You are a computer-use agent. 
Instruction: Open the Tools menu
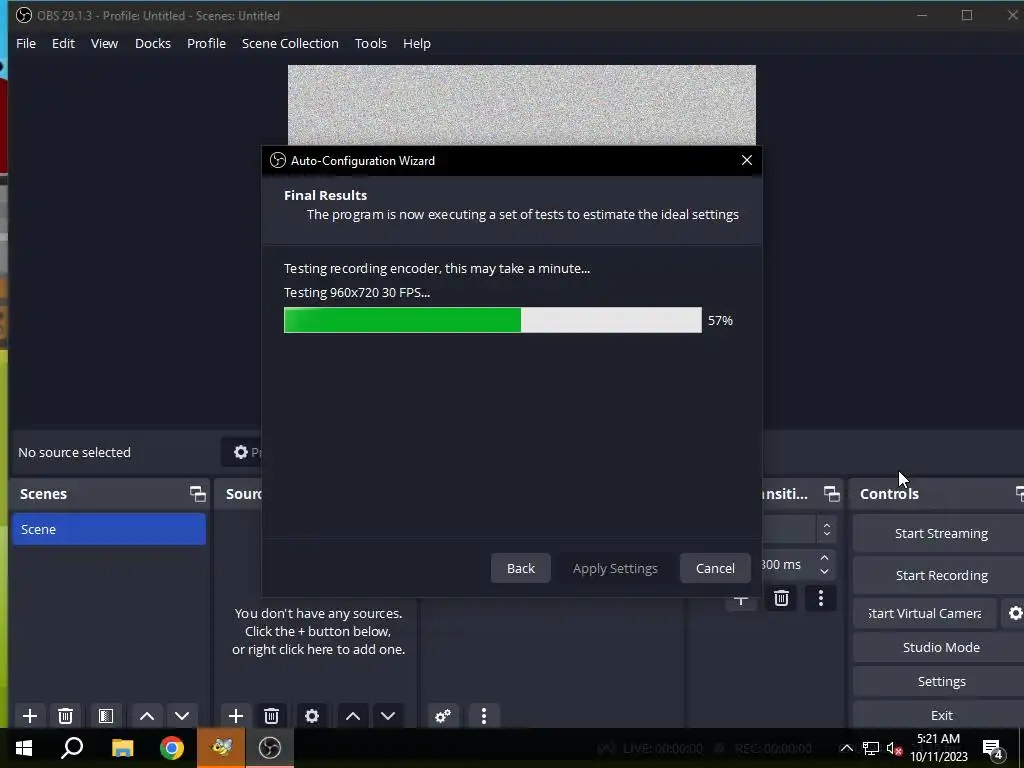371,43
